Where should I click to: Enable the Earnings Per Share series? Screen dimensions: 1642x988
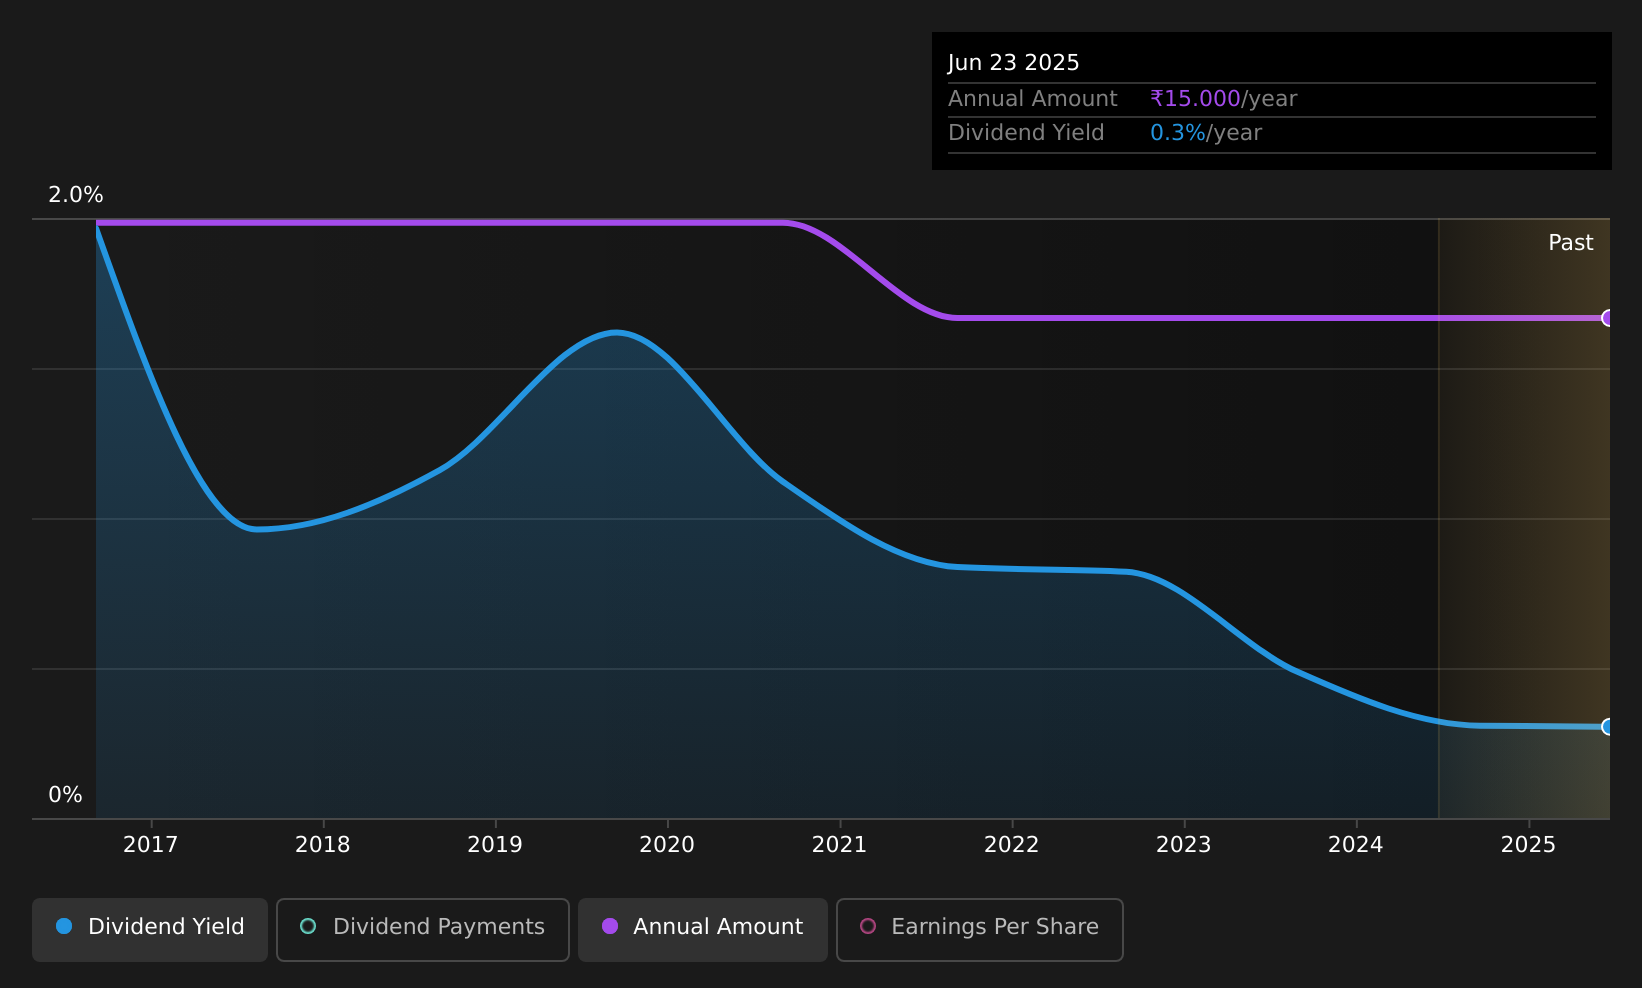(979, 929)
